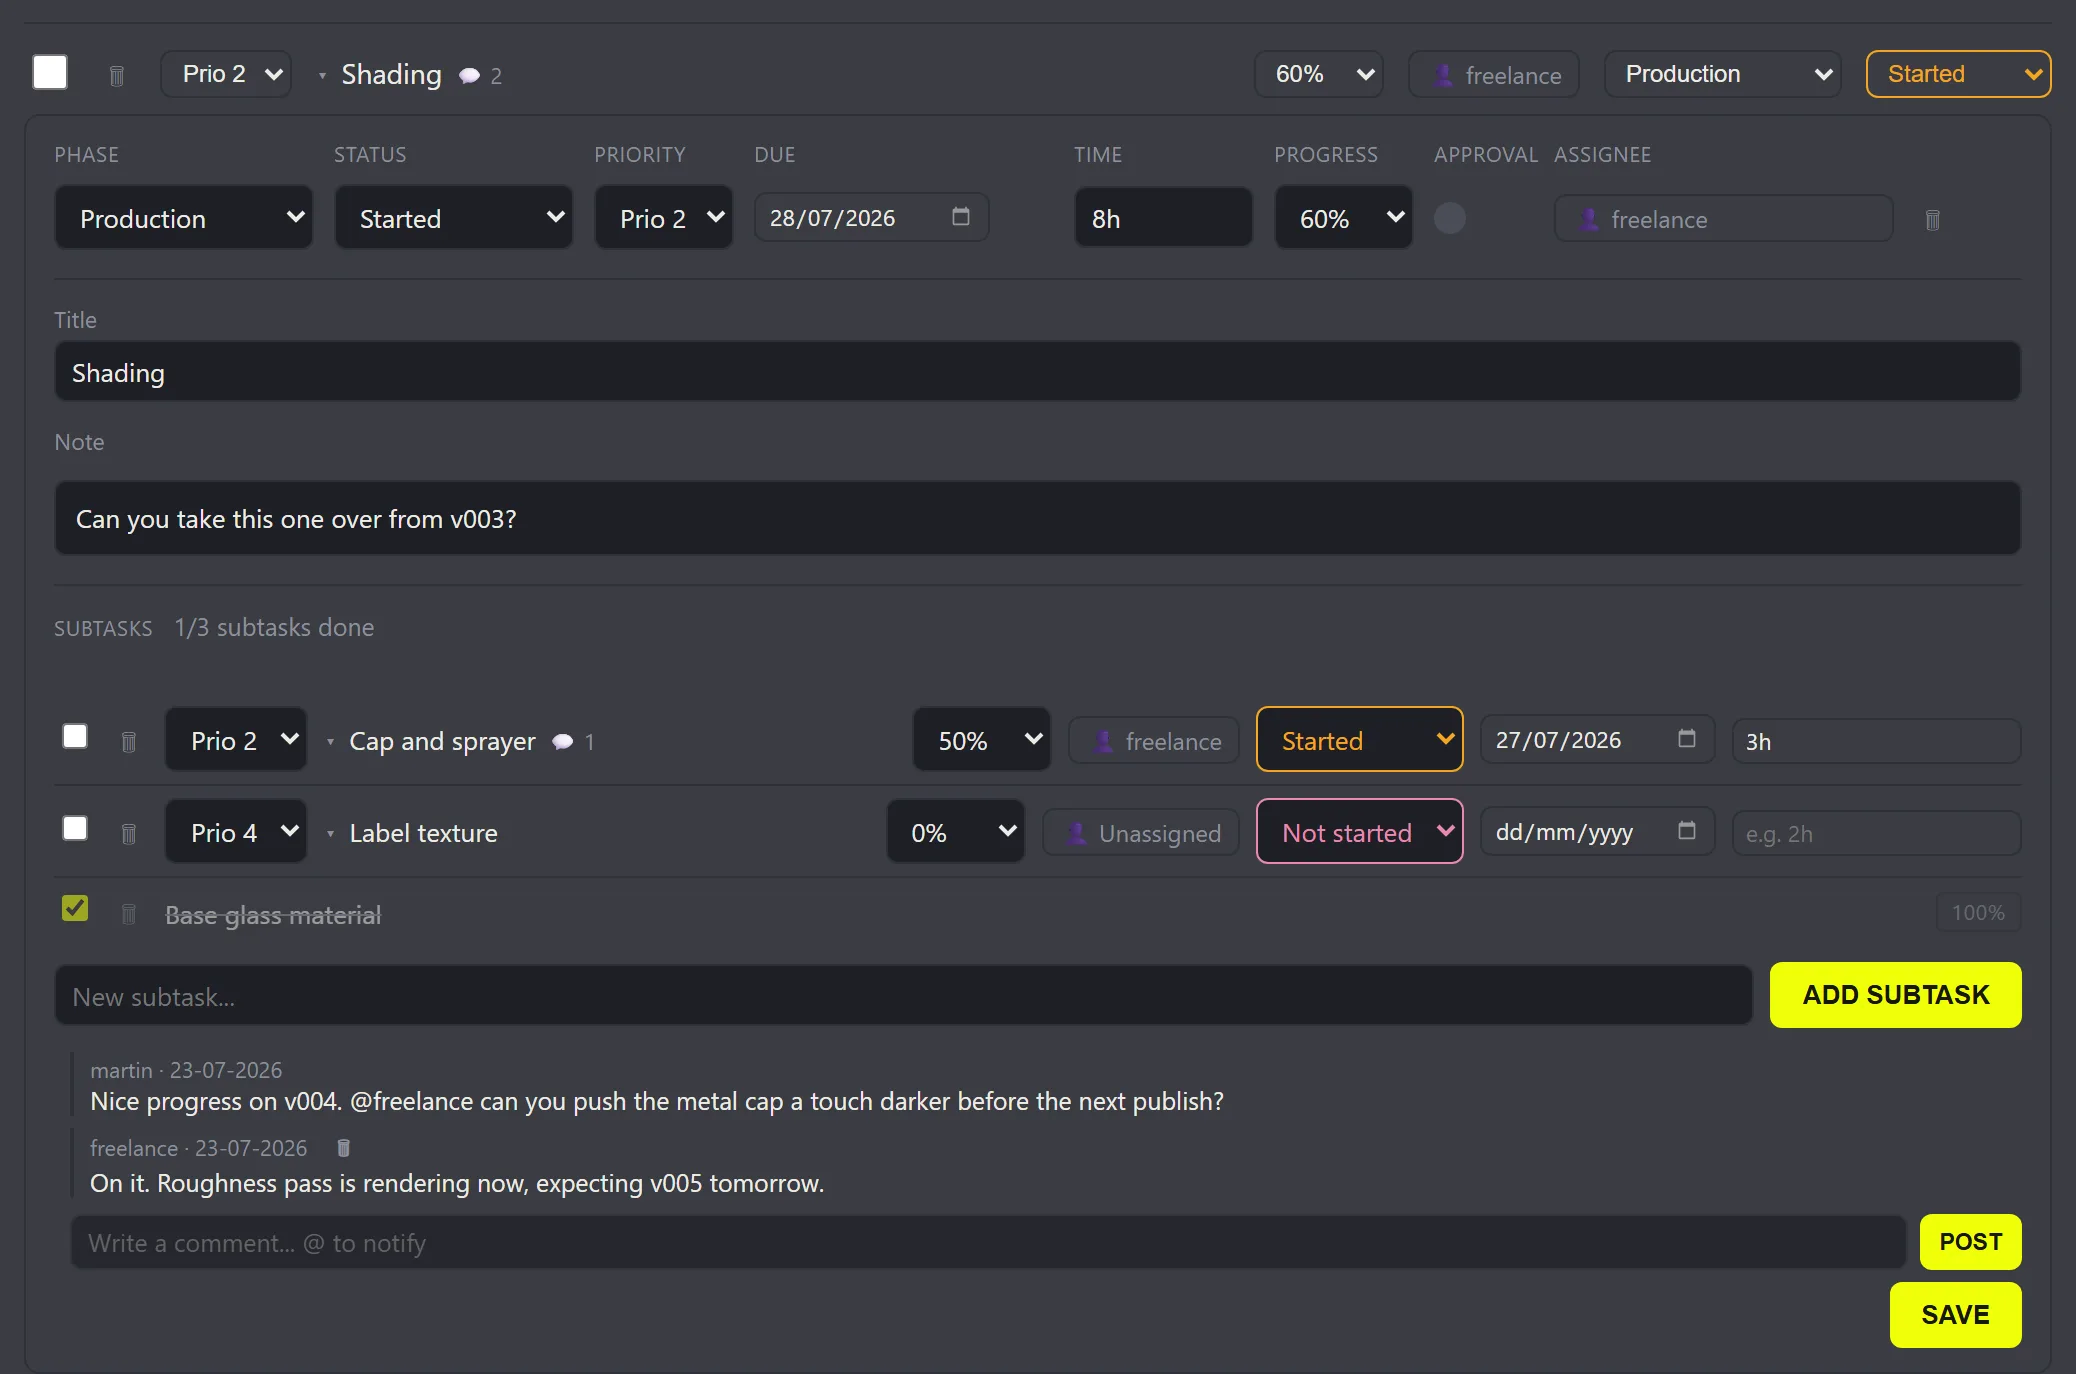
Task: Click the SAVE button
Action: [x=1955, y=1315]
